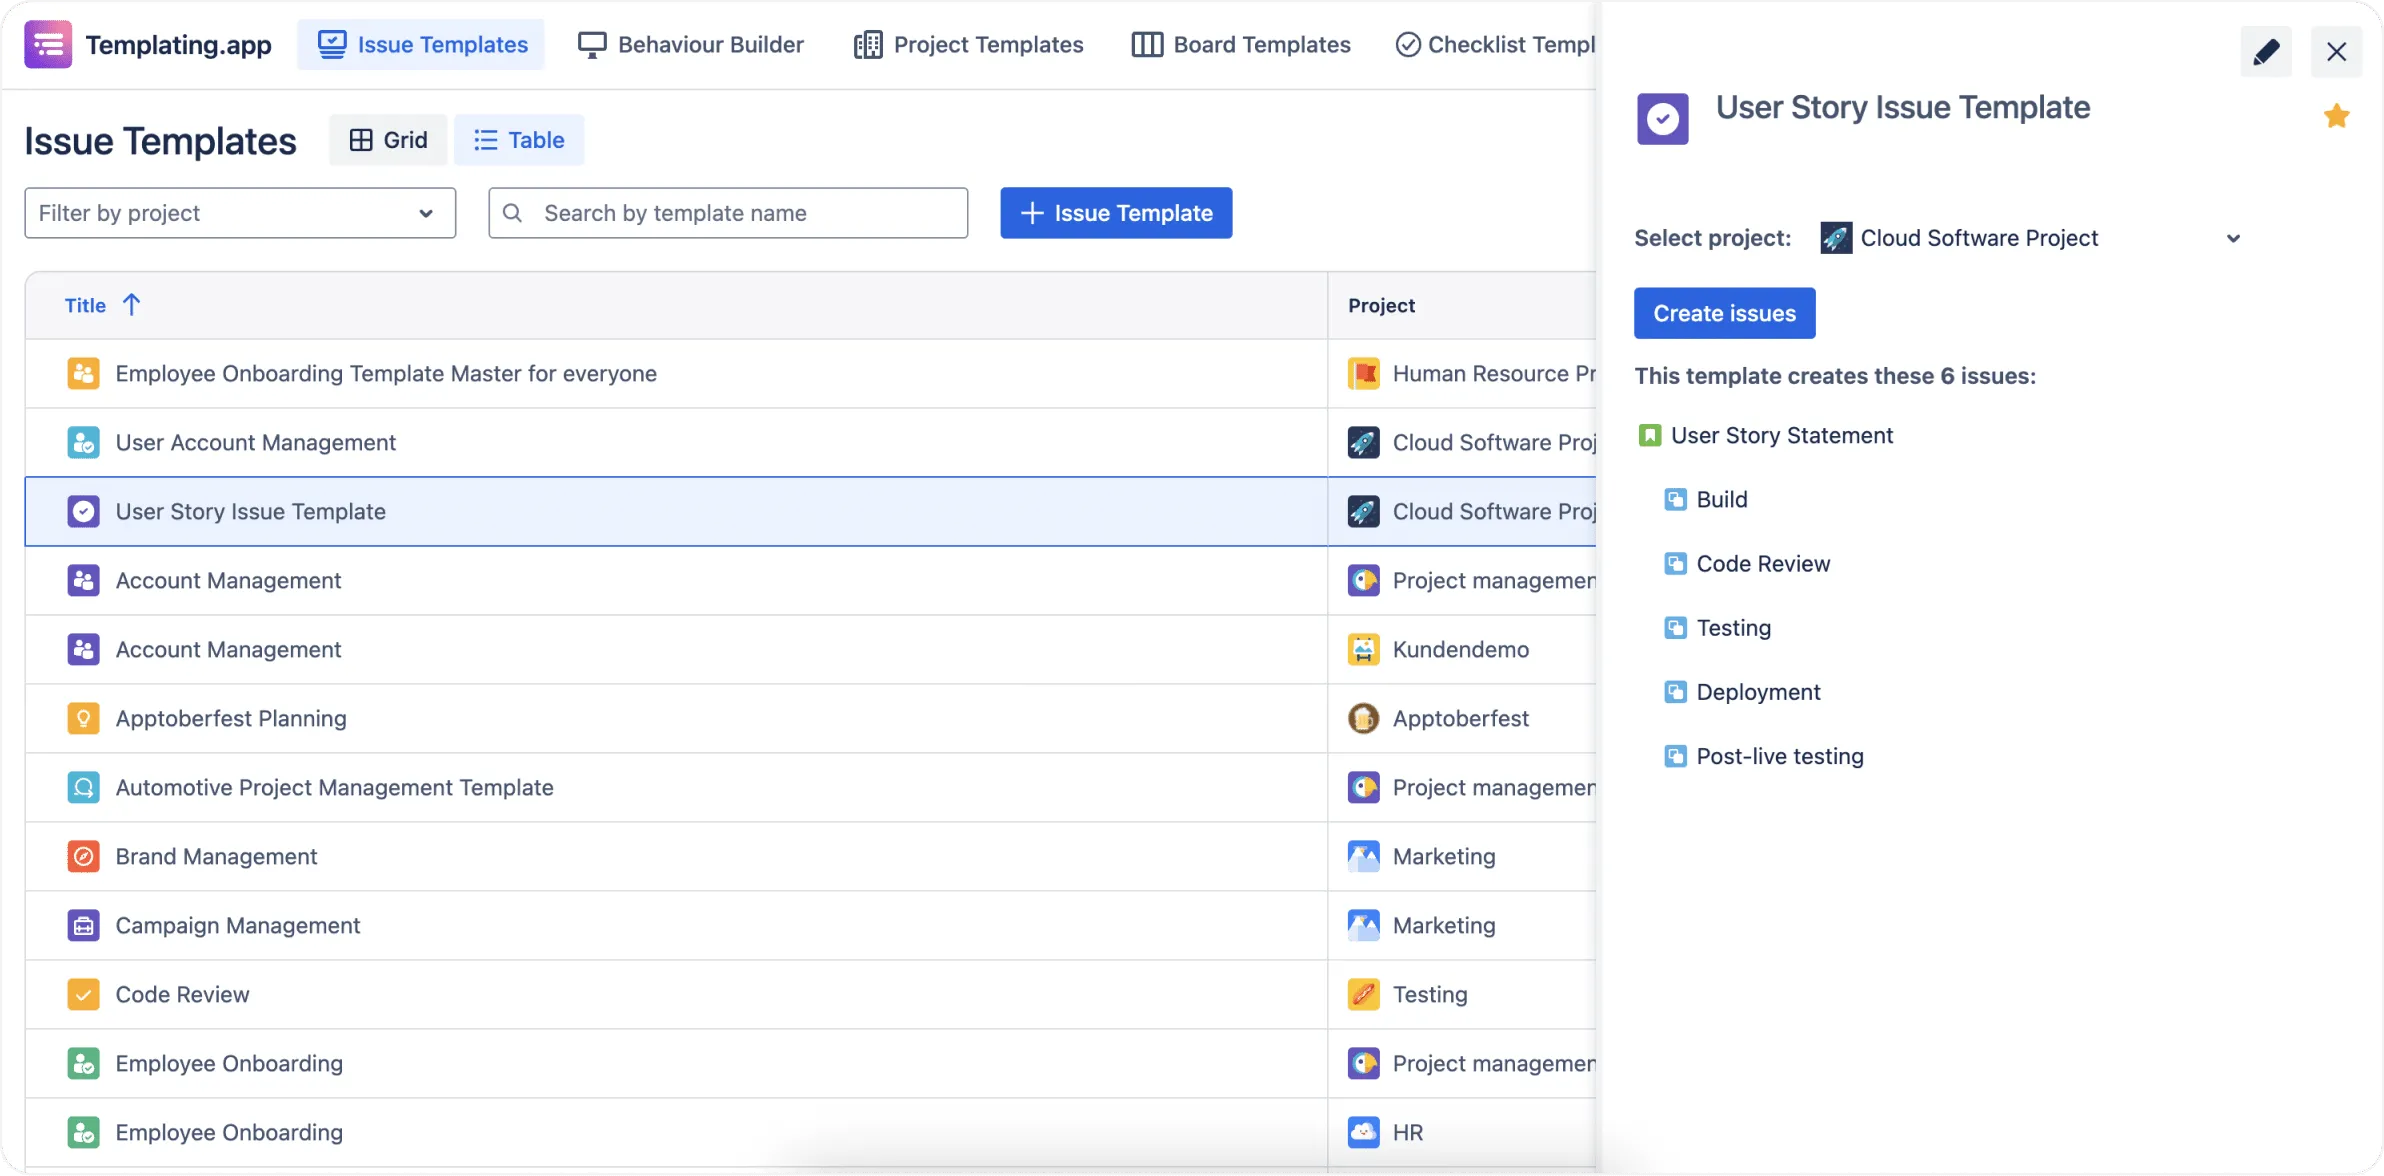The height and width of the screenshot is (1176, 2384).
Task: Open the Board Templates tab
Action: click(x=1241, y=44)
